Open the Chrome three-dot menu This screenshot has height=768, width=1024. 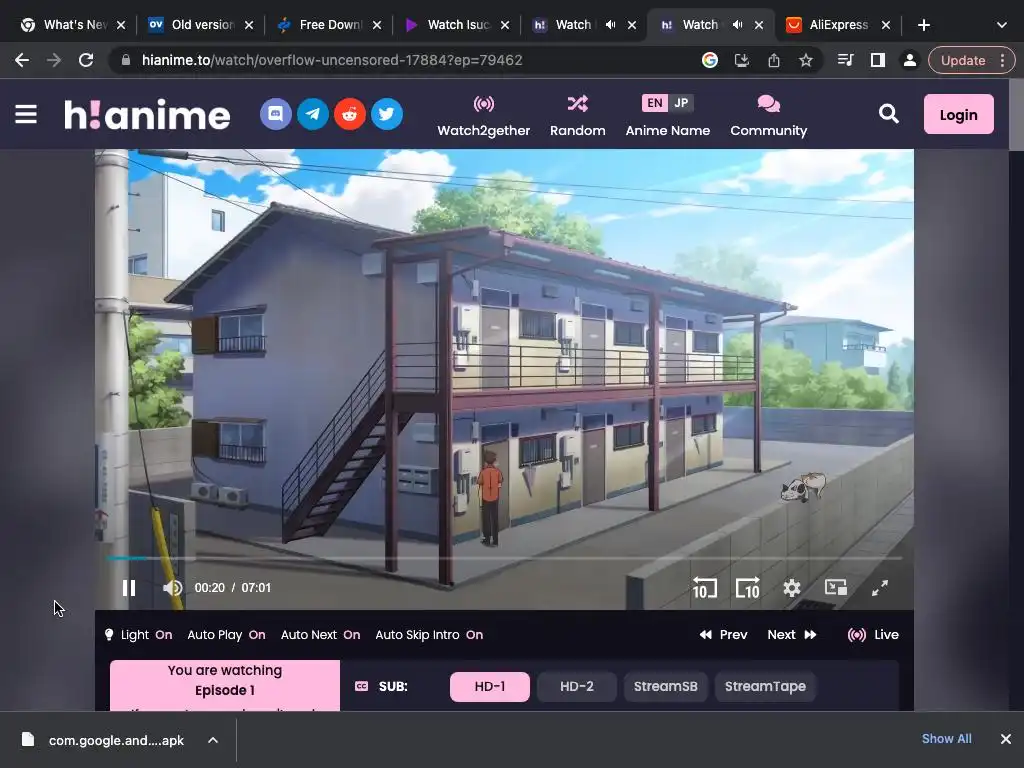[x=1002, y=60]
